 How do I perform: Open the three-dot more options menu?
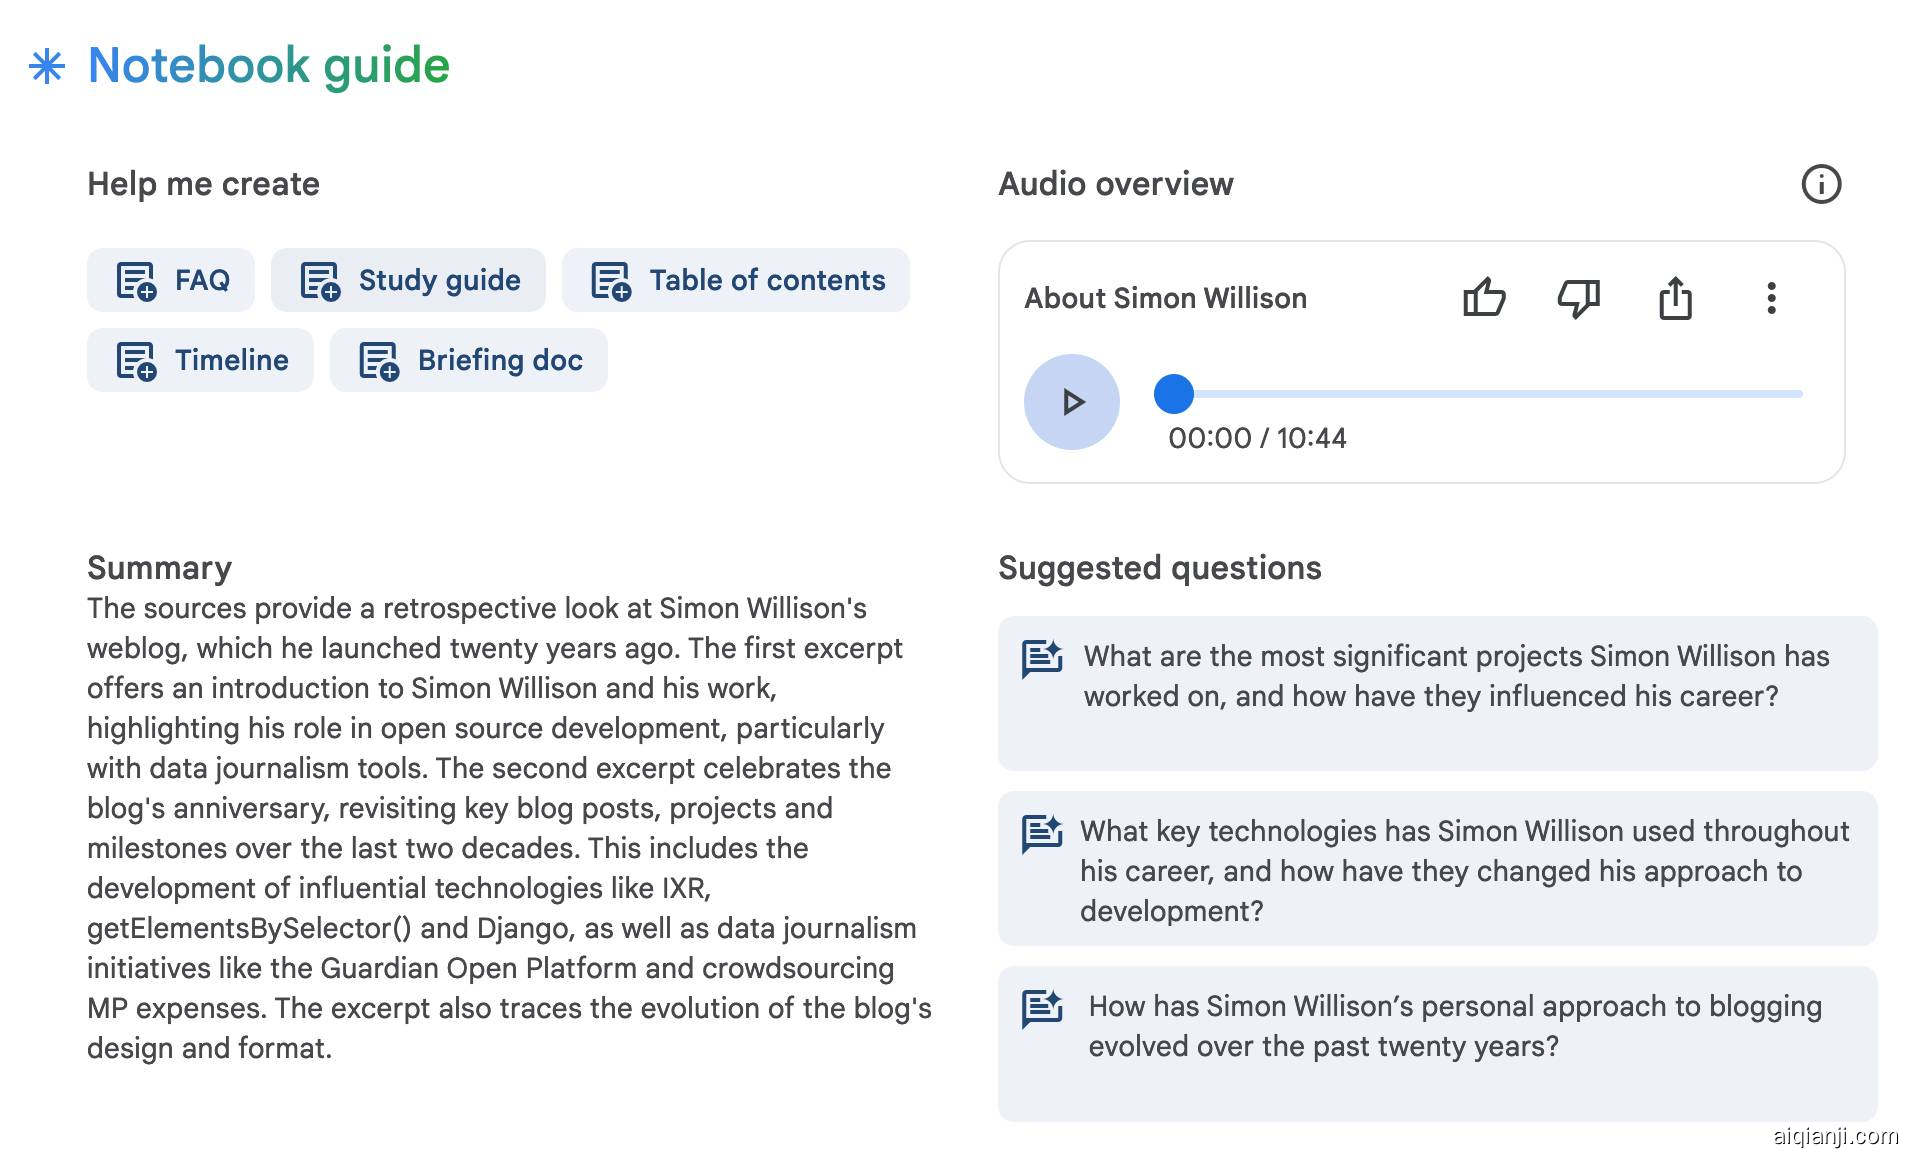[x=1771, y=298]
